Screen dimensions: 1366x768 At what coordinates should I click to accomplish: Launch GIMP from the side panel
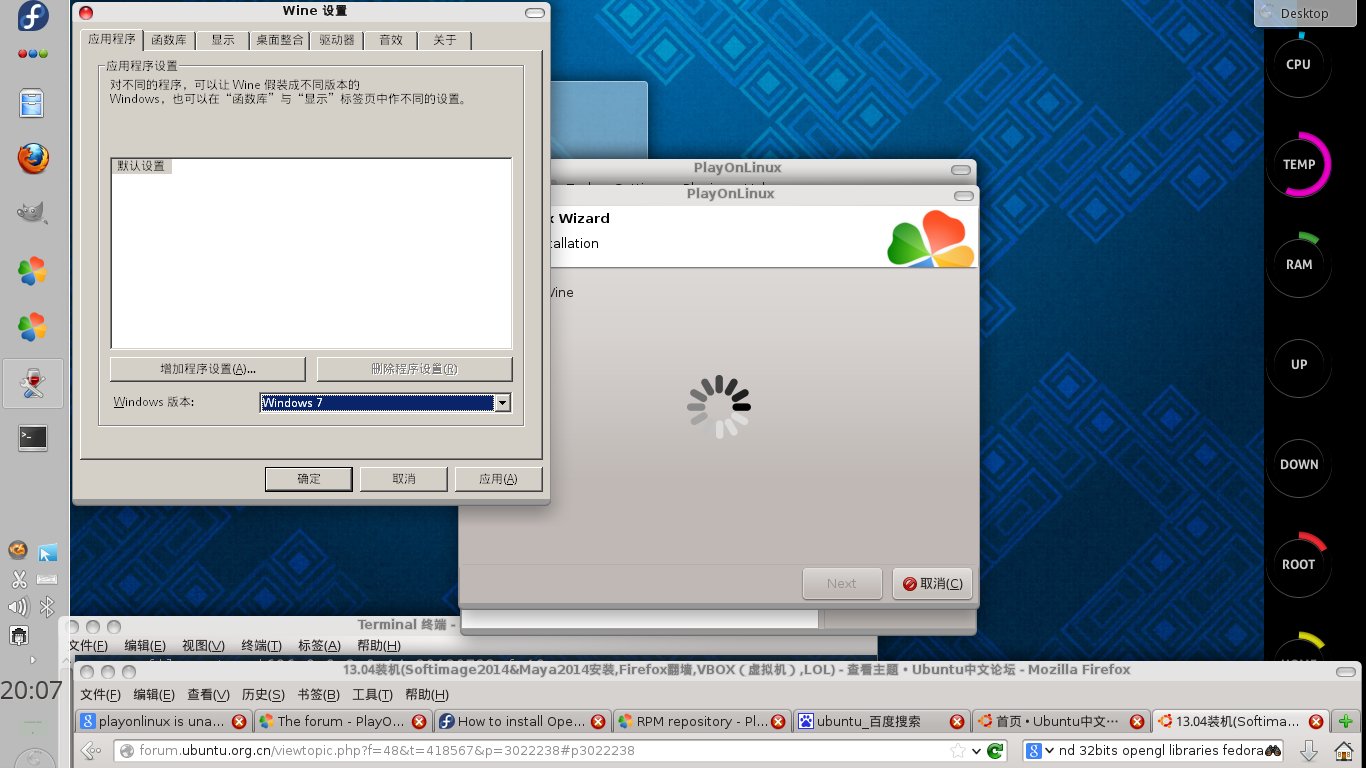tap(33, 212)
